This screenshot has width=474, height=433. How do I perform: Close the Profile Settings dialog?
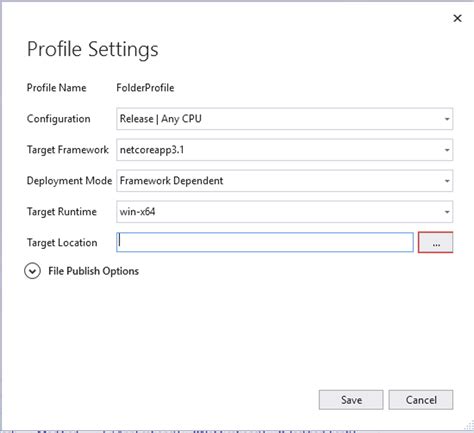[x=457, y=18]
